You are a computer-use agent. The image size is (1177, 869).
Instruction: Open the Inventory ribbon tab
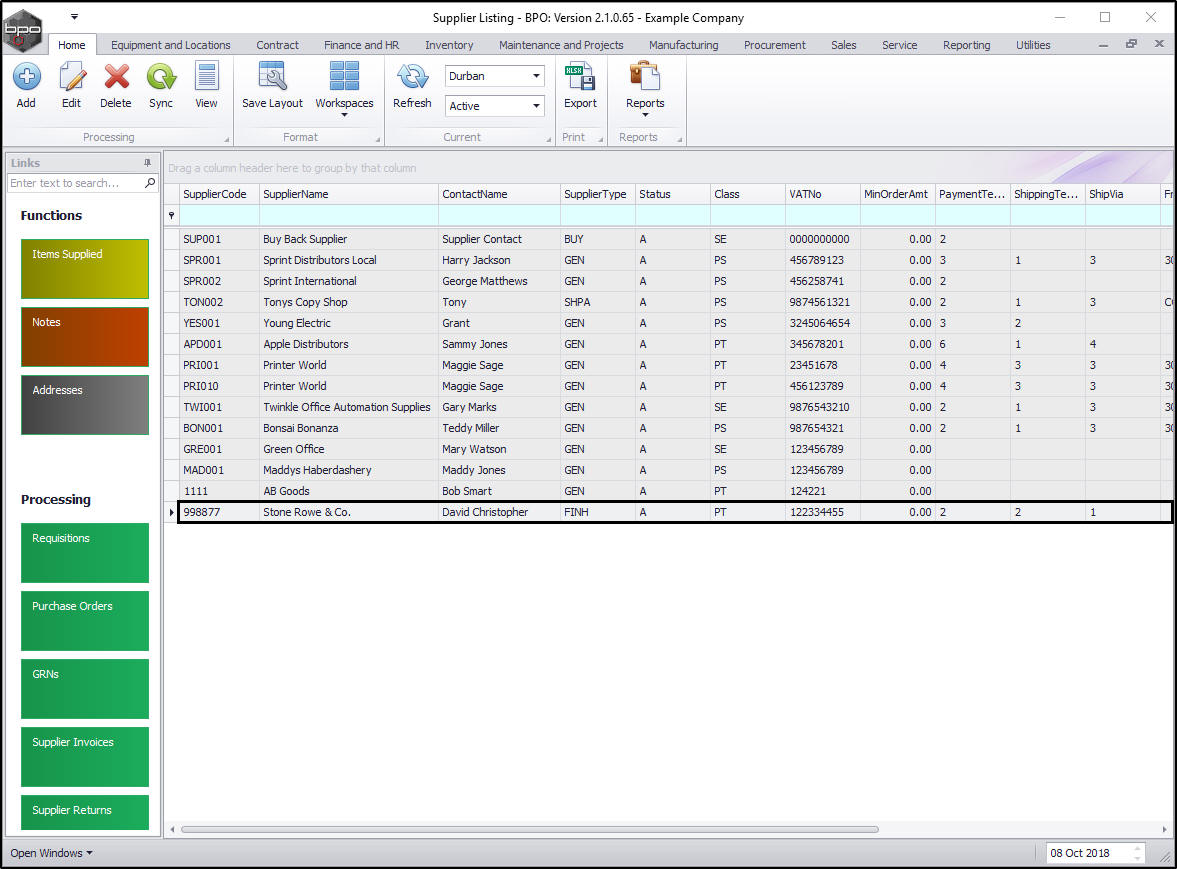[449, 45]
